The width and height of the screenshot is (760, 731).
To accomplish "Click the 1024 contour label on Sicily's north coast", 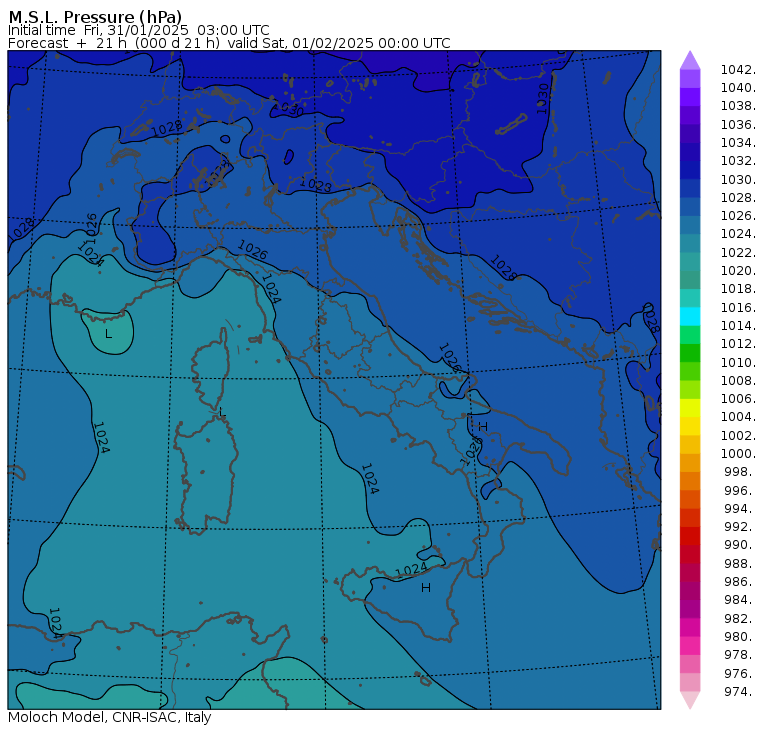I will [412, 569].
